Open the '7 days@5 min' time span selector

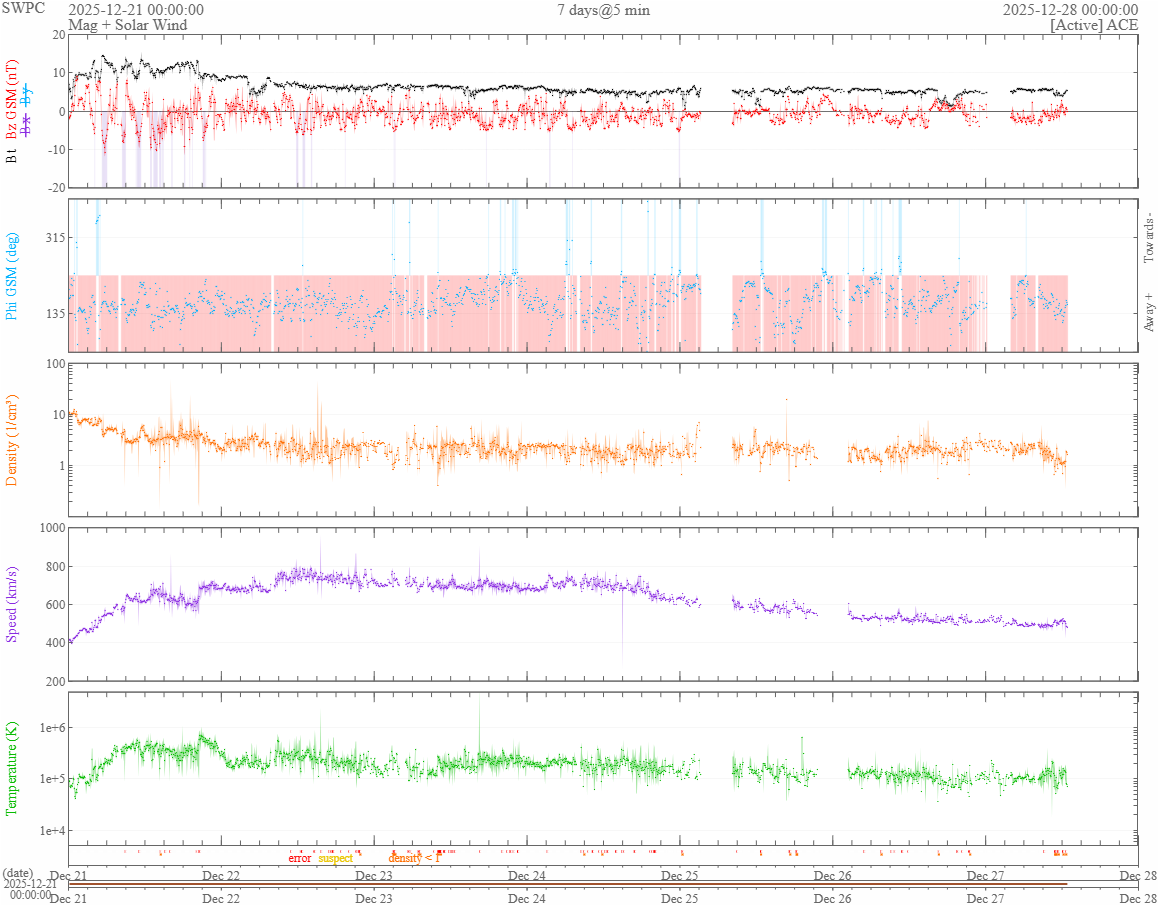(x=602, y=10)
